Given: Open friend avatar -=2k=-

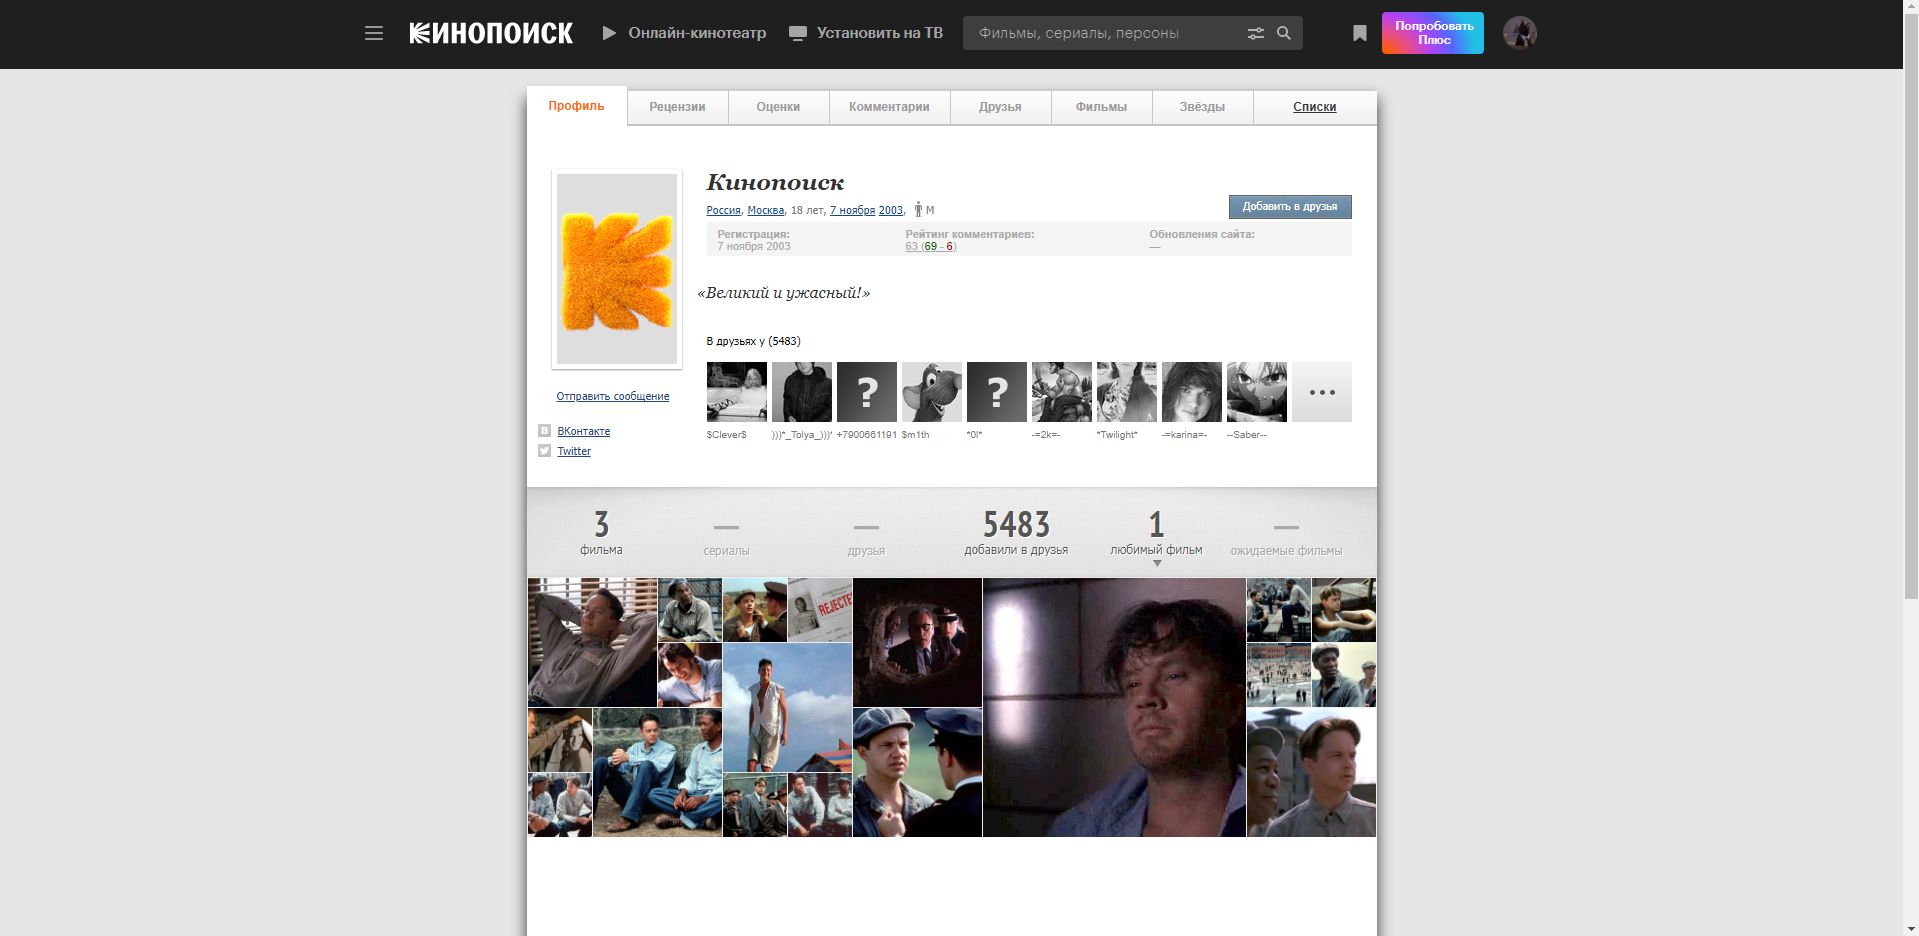Looking at the screenshot, I should [x=1062, y=392].
